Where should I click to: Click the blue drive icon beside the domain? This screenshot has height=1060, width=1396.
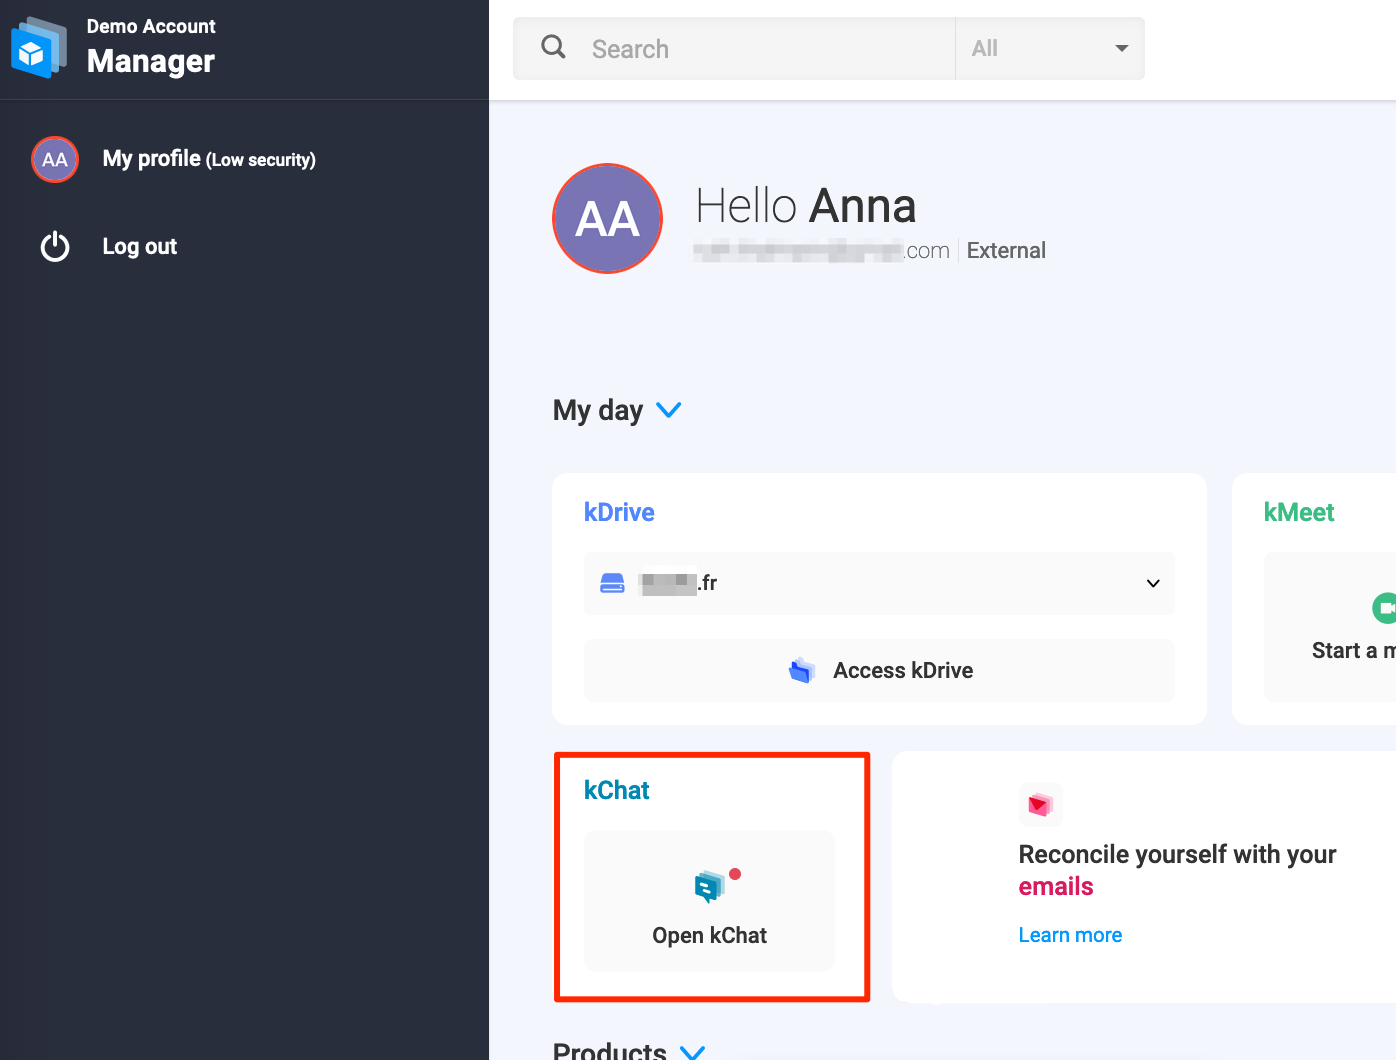click(613, 583)
